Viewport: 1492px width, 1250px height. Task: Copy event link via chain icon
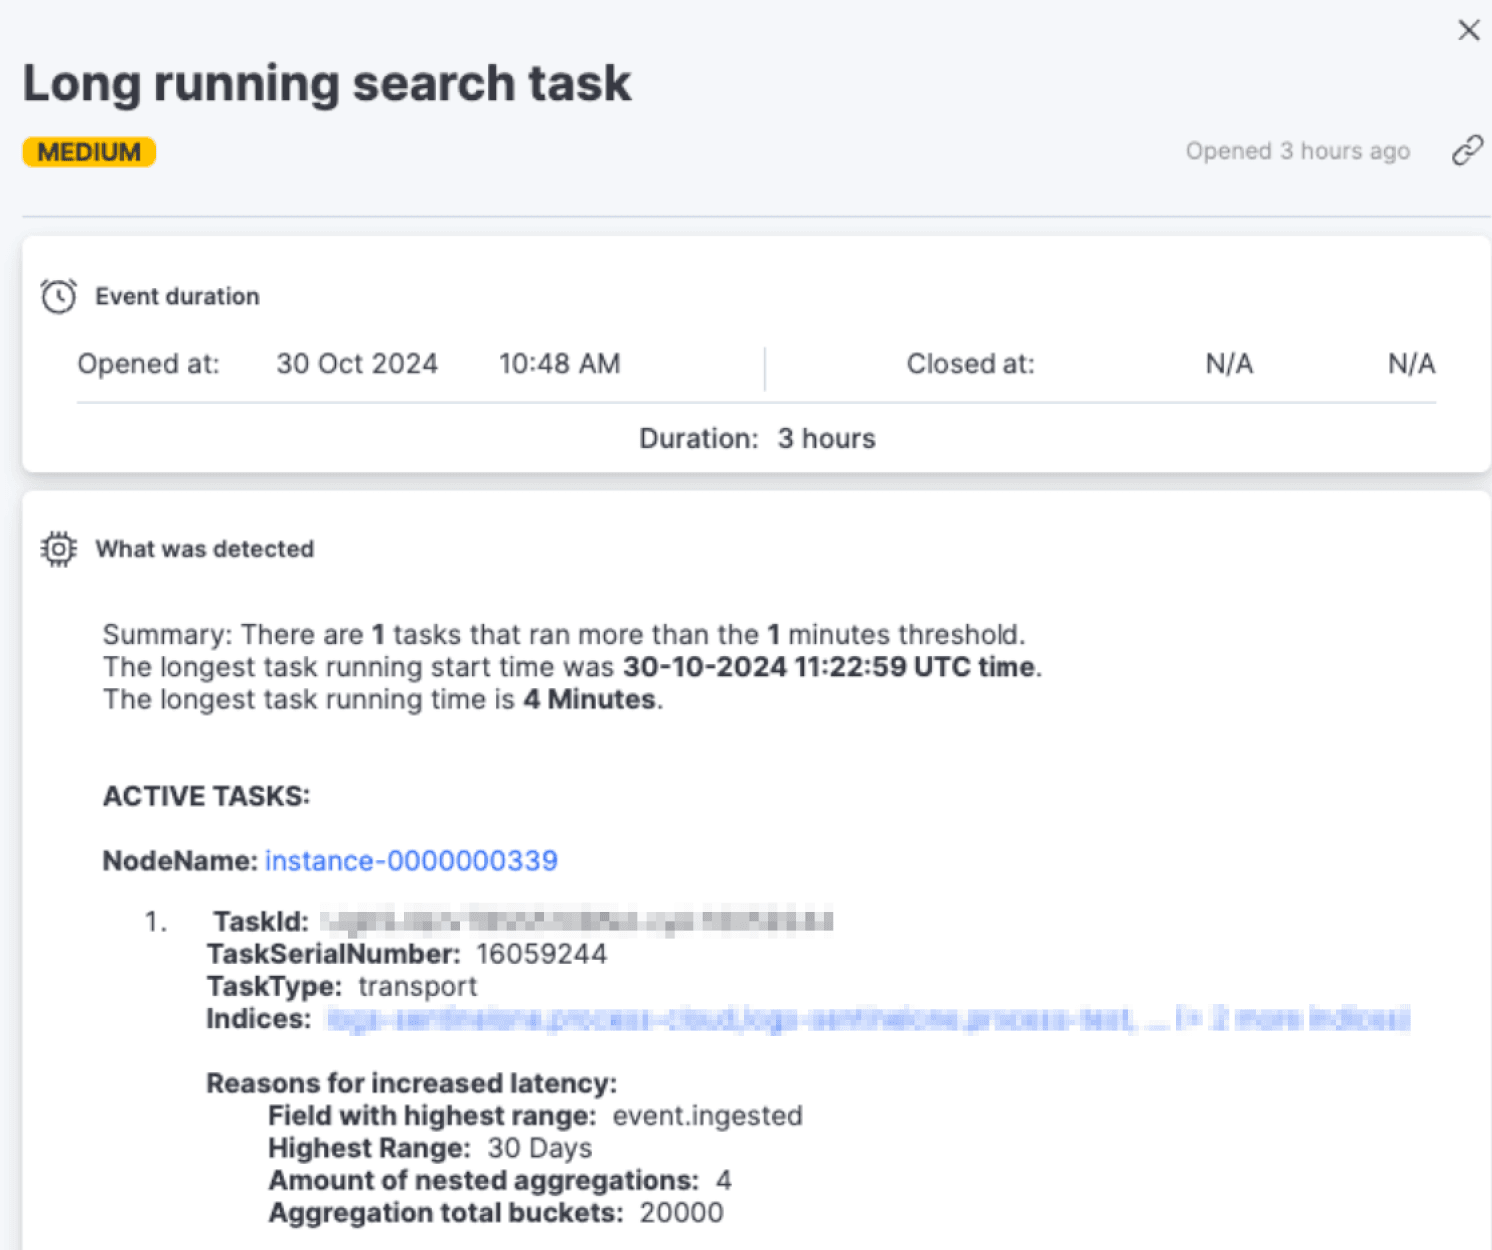pos(1467,151)
